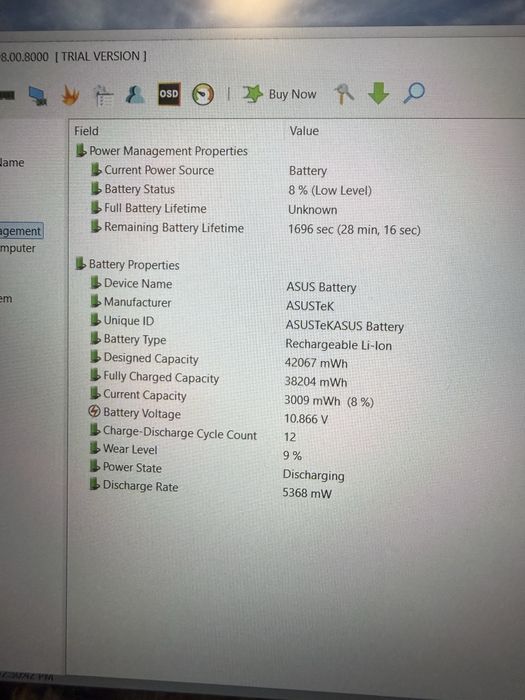Launch the flame system stability test icon
This screenshot has width=525, height=700.
point(71,95)
